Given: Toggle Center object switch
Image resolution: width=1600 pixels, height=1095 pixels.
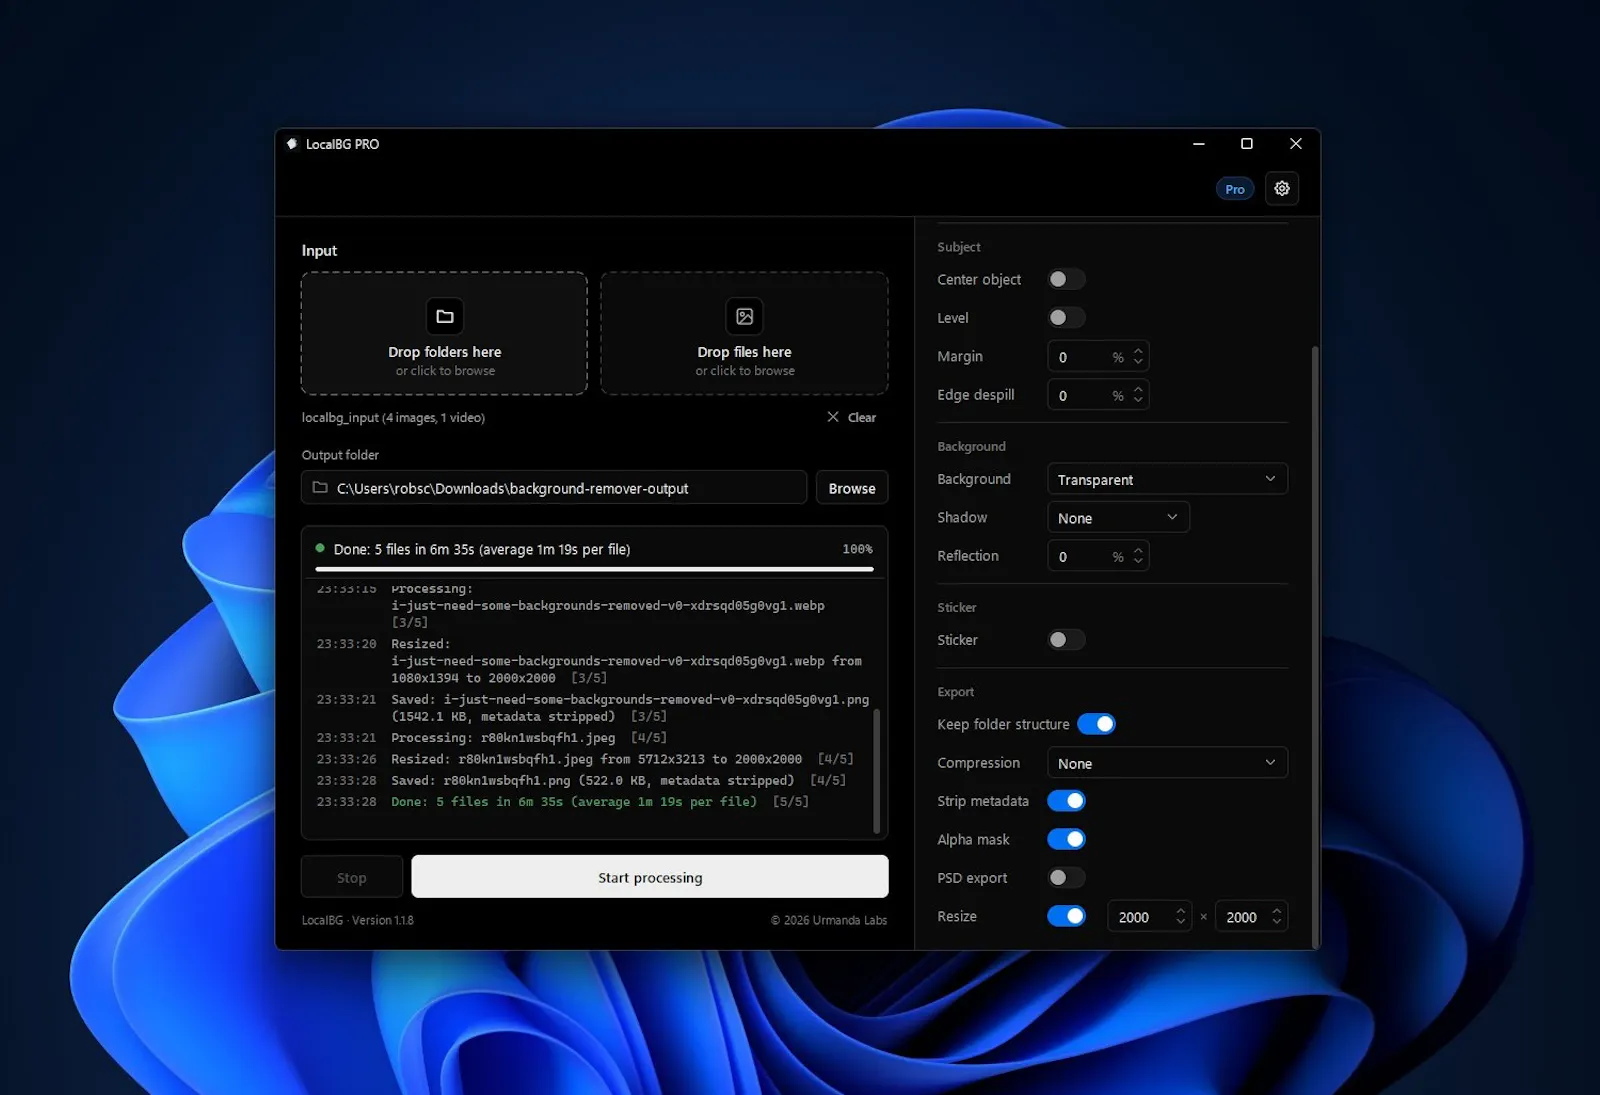Looking at the screenshot, I should click(x=1066, y=279).
